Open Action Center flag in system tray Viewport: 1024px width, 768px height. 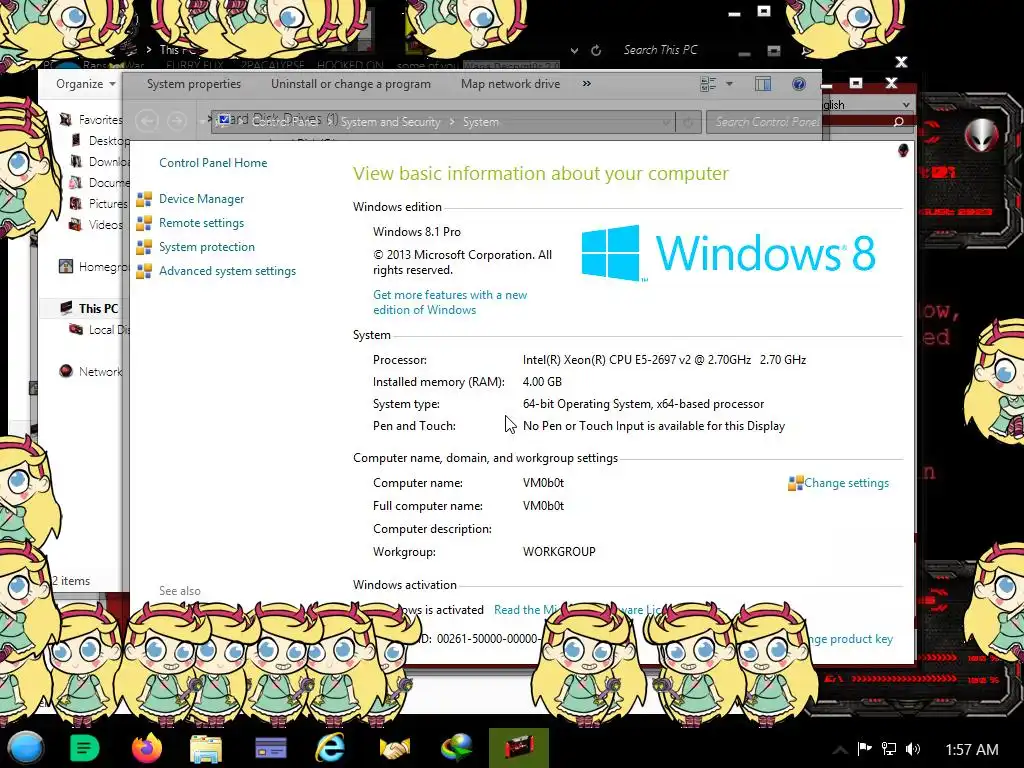point(865,748)
